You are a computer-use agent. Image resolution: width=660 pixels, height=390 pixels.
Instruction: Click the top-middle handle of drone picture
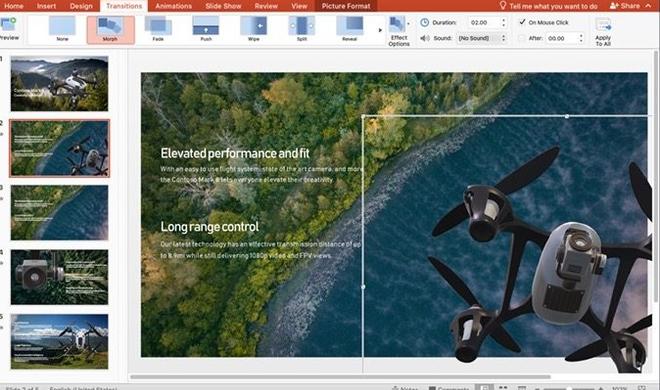(567, 116)
